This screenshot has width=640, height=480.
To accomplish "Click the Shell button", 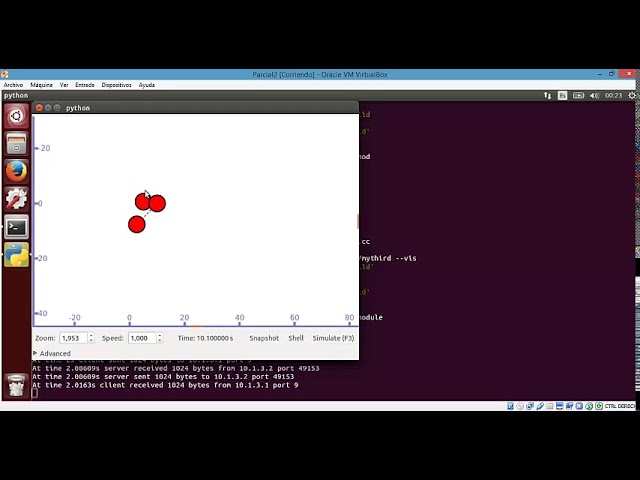I will click(x=296, y=338).
